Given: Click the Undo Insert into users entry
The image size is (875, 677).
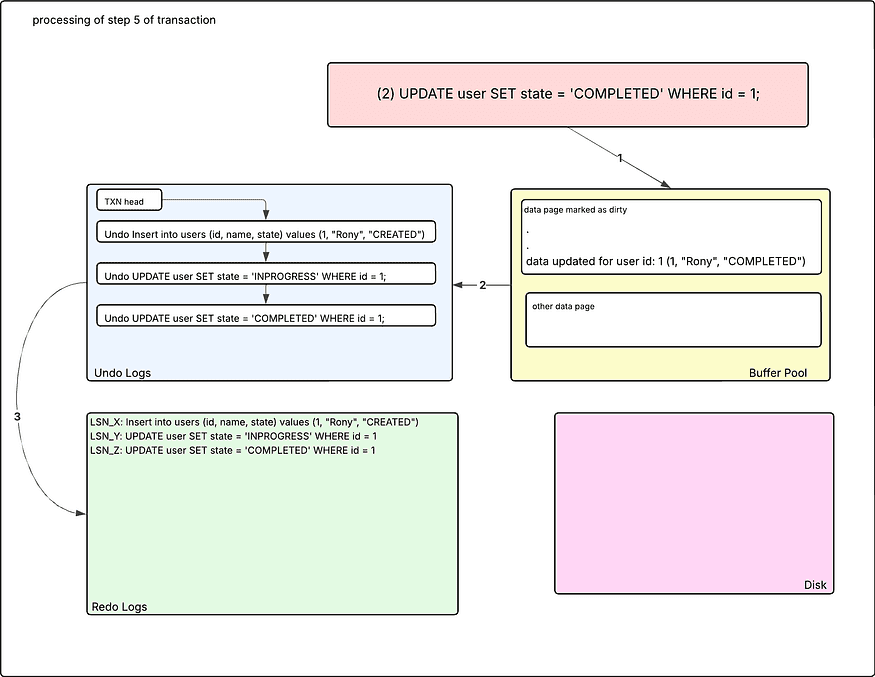Looking at the screenshot, I should (265, 234).
